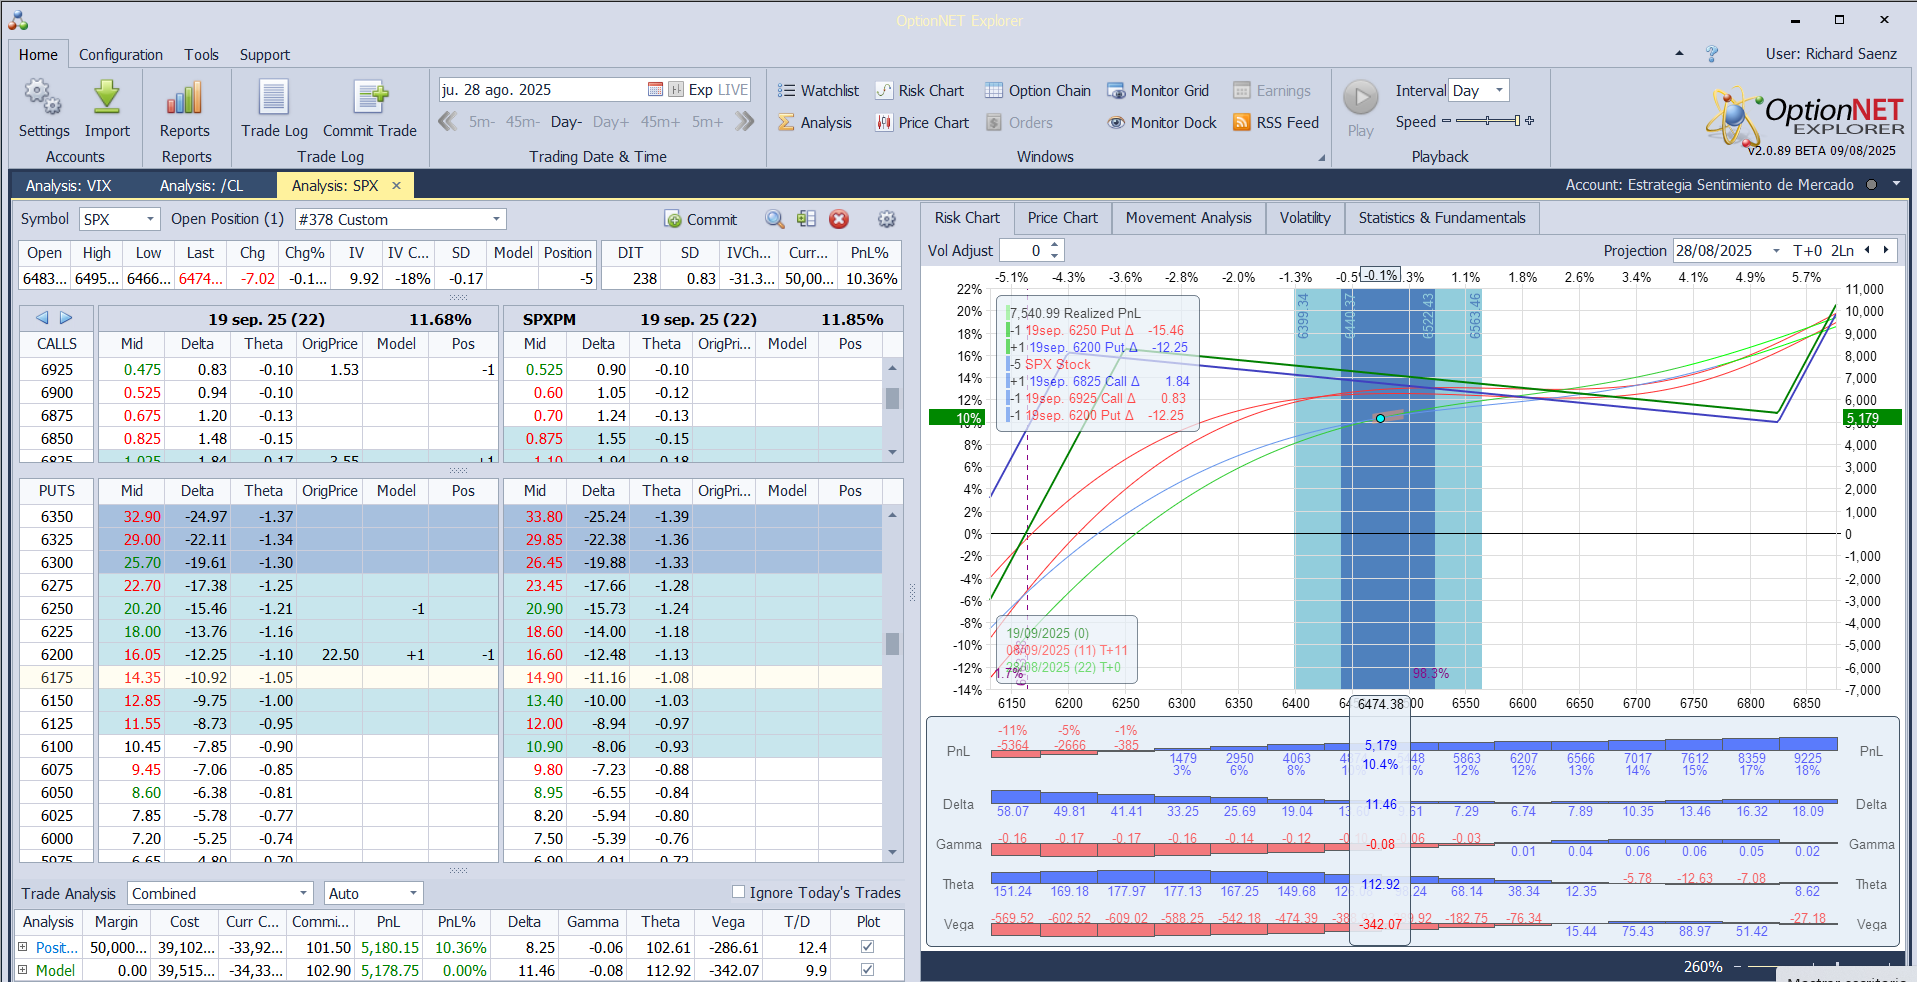Uncheck Plot for the Model row
1917x982 pixels.
[867, 970]
